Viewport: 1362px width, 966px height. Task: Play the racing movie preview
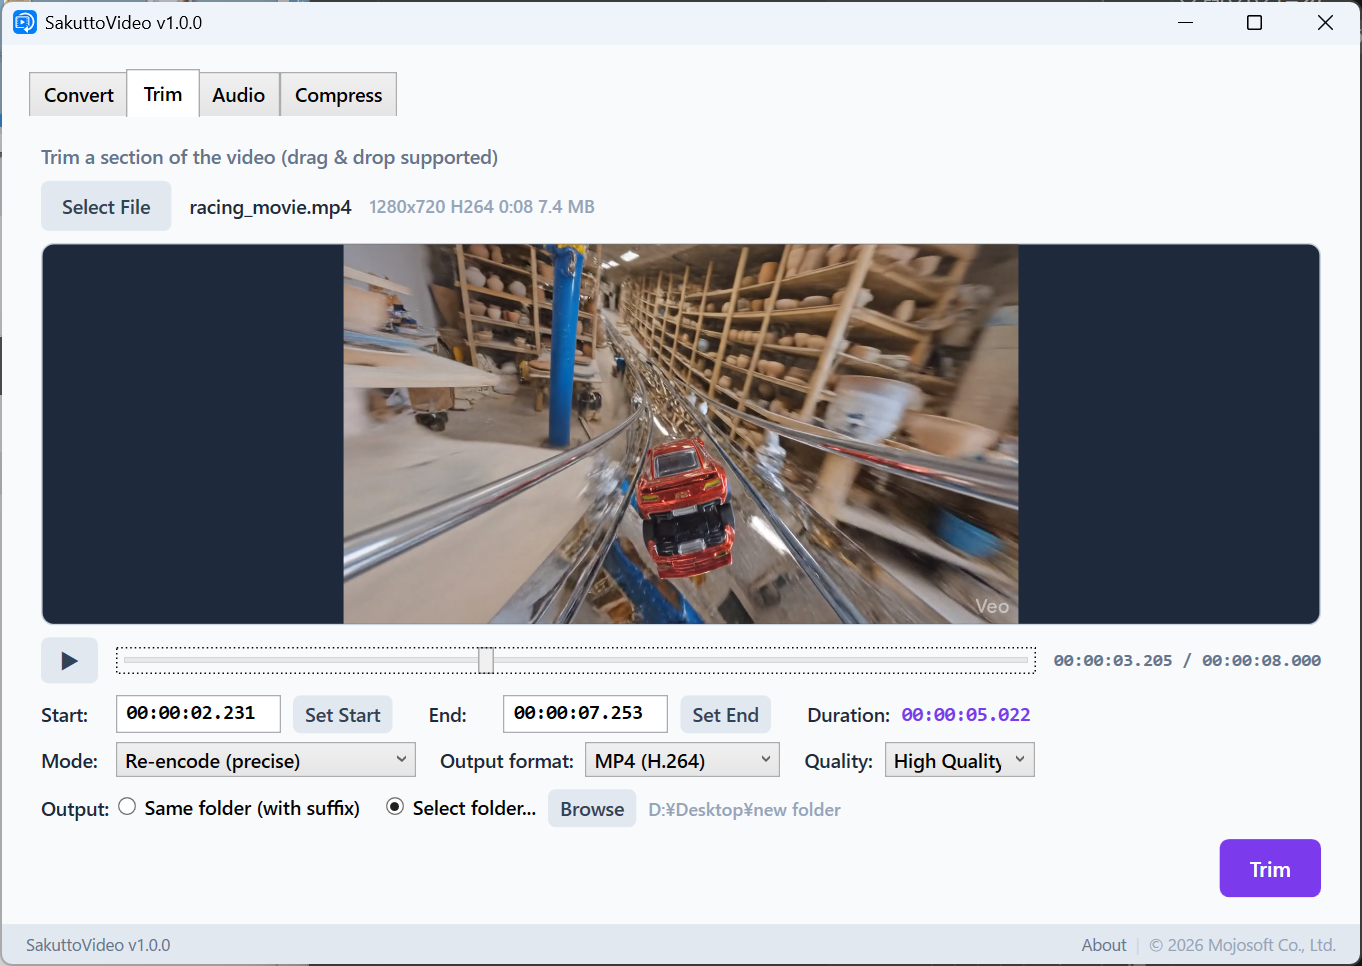click(x=69, y=660)
